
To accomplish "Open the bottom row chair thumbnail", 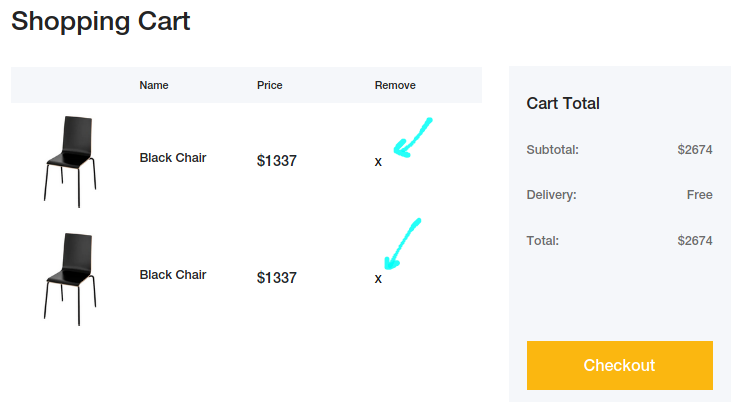I will [x=70, y=277].
